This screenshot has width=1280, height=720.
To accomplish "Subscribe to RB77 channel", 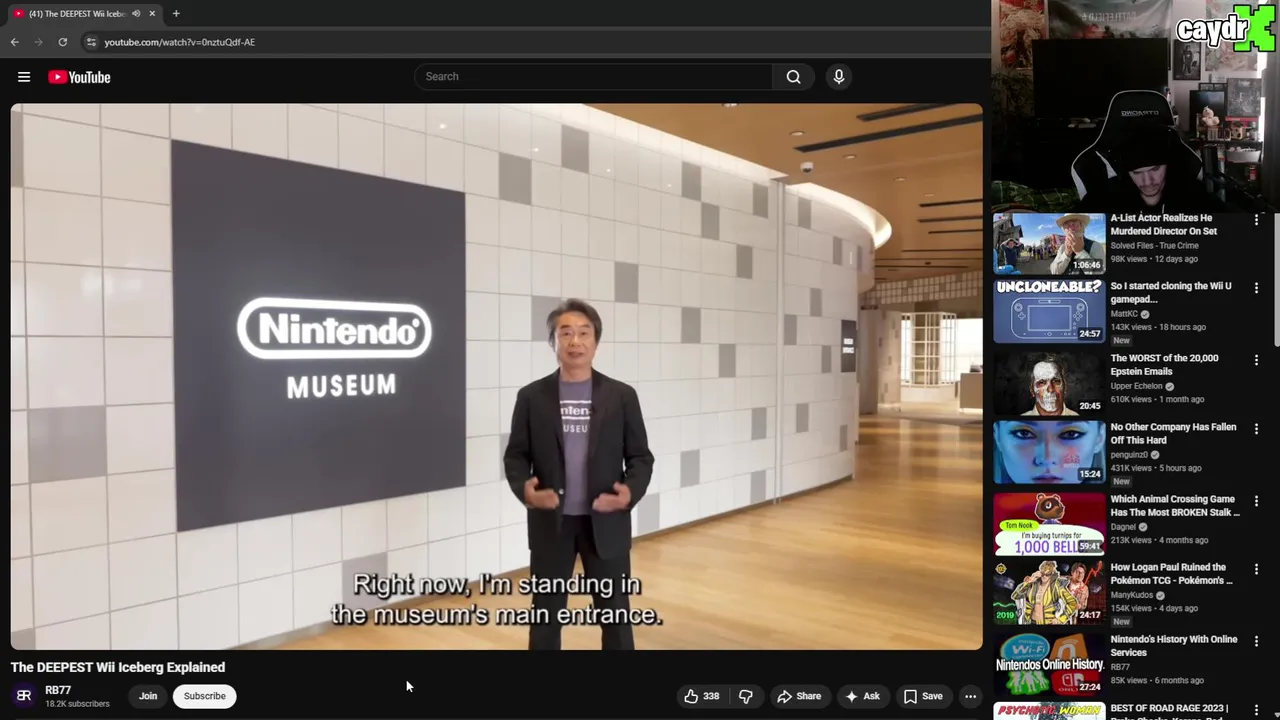I will 204,696.
